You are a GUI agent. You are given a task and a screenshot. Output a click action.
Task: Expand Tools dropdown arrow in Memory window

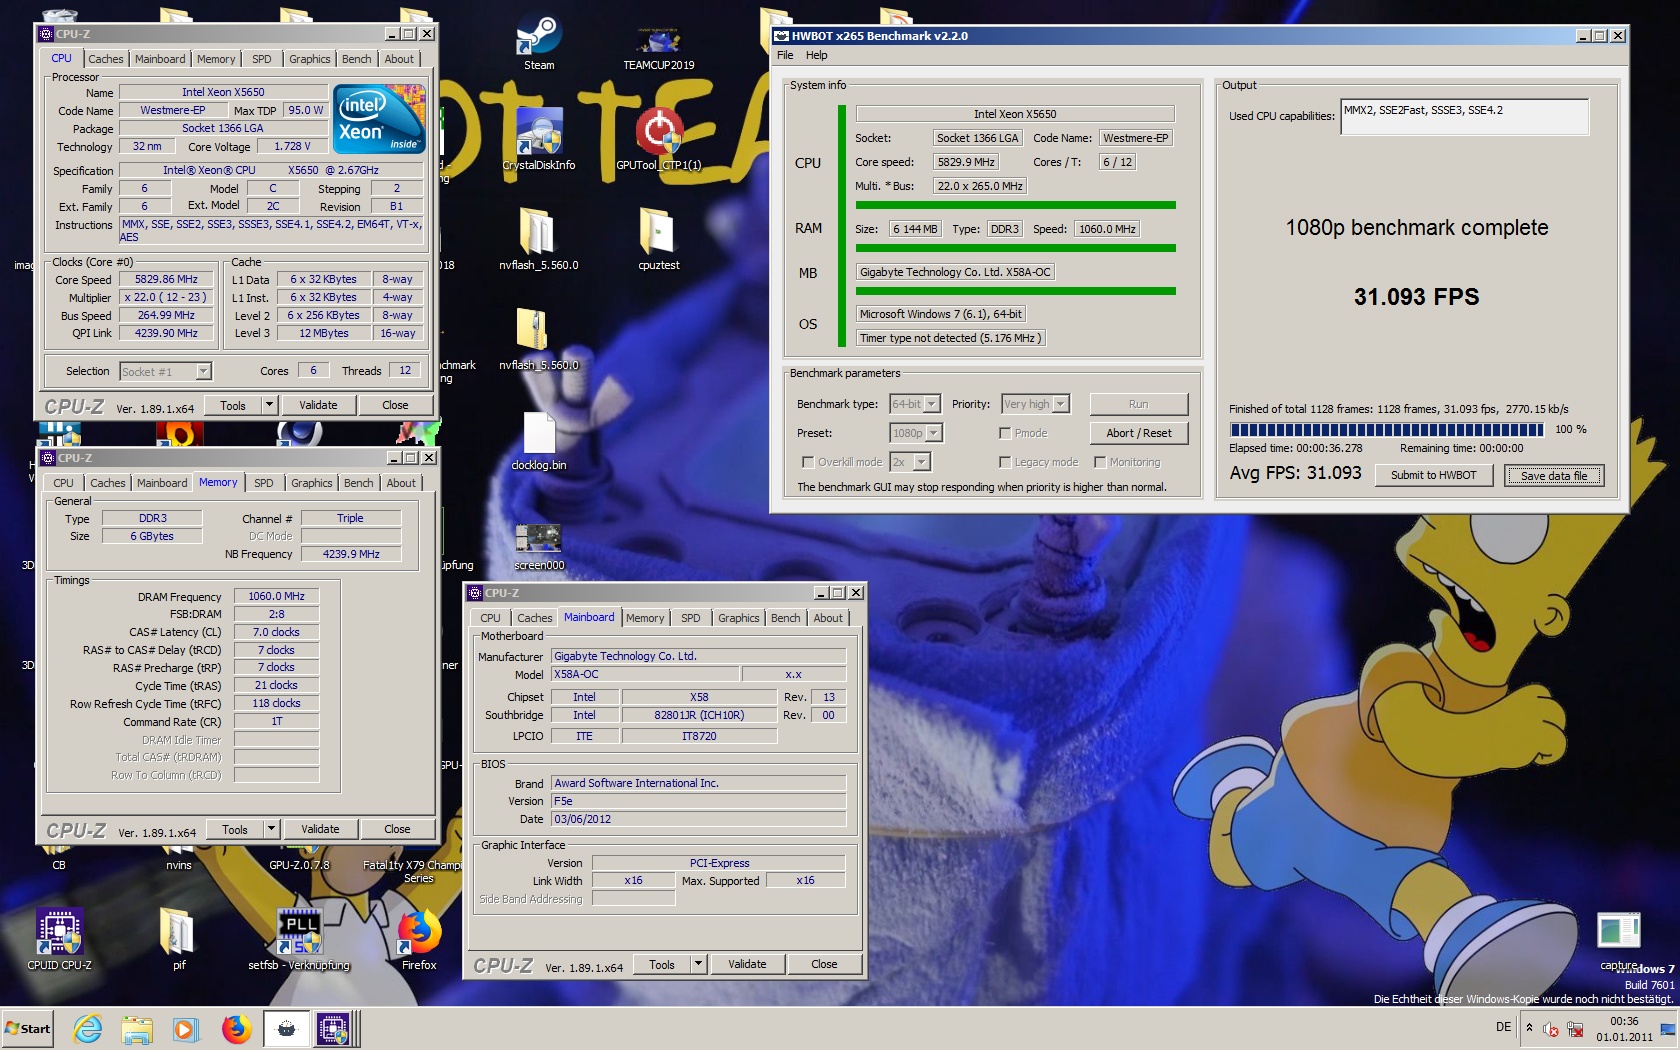coord(271,829)
